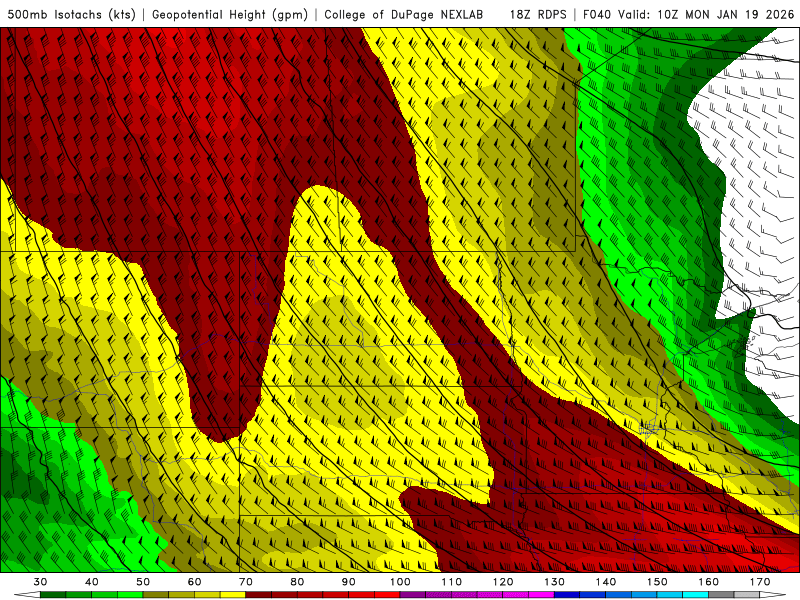Click the legend value 120
This screenshot has height=600, width=800.
(x=503, y=582)
